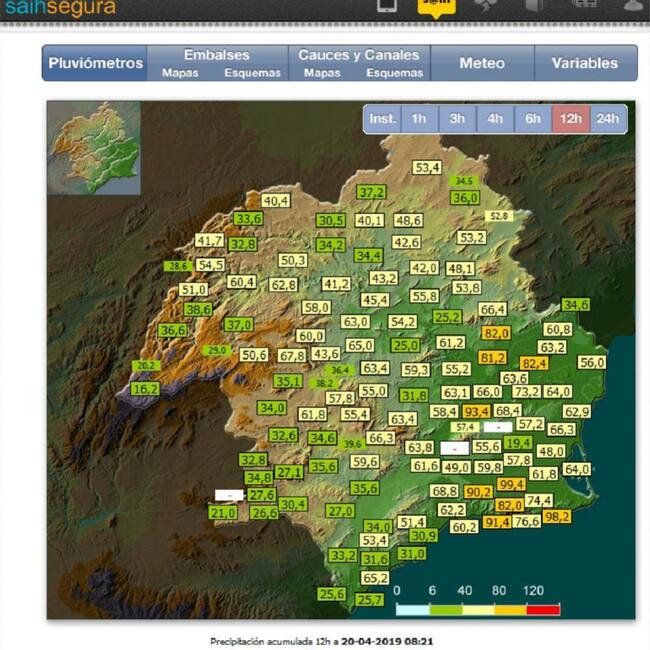This screenshot has width=650, height=650.
Task: Select the 3h accumulation period
Action: point(457,118)
